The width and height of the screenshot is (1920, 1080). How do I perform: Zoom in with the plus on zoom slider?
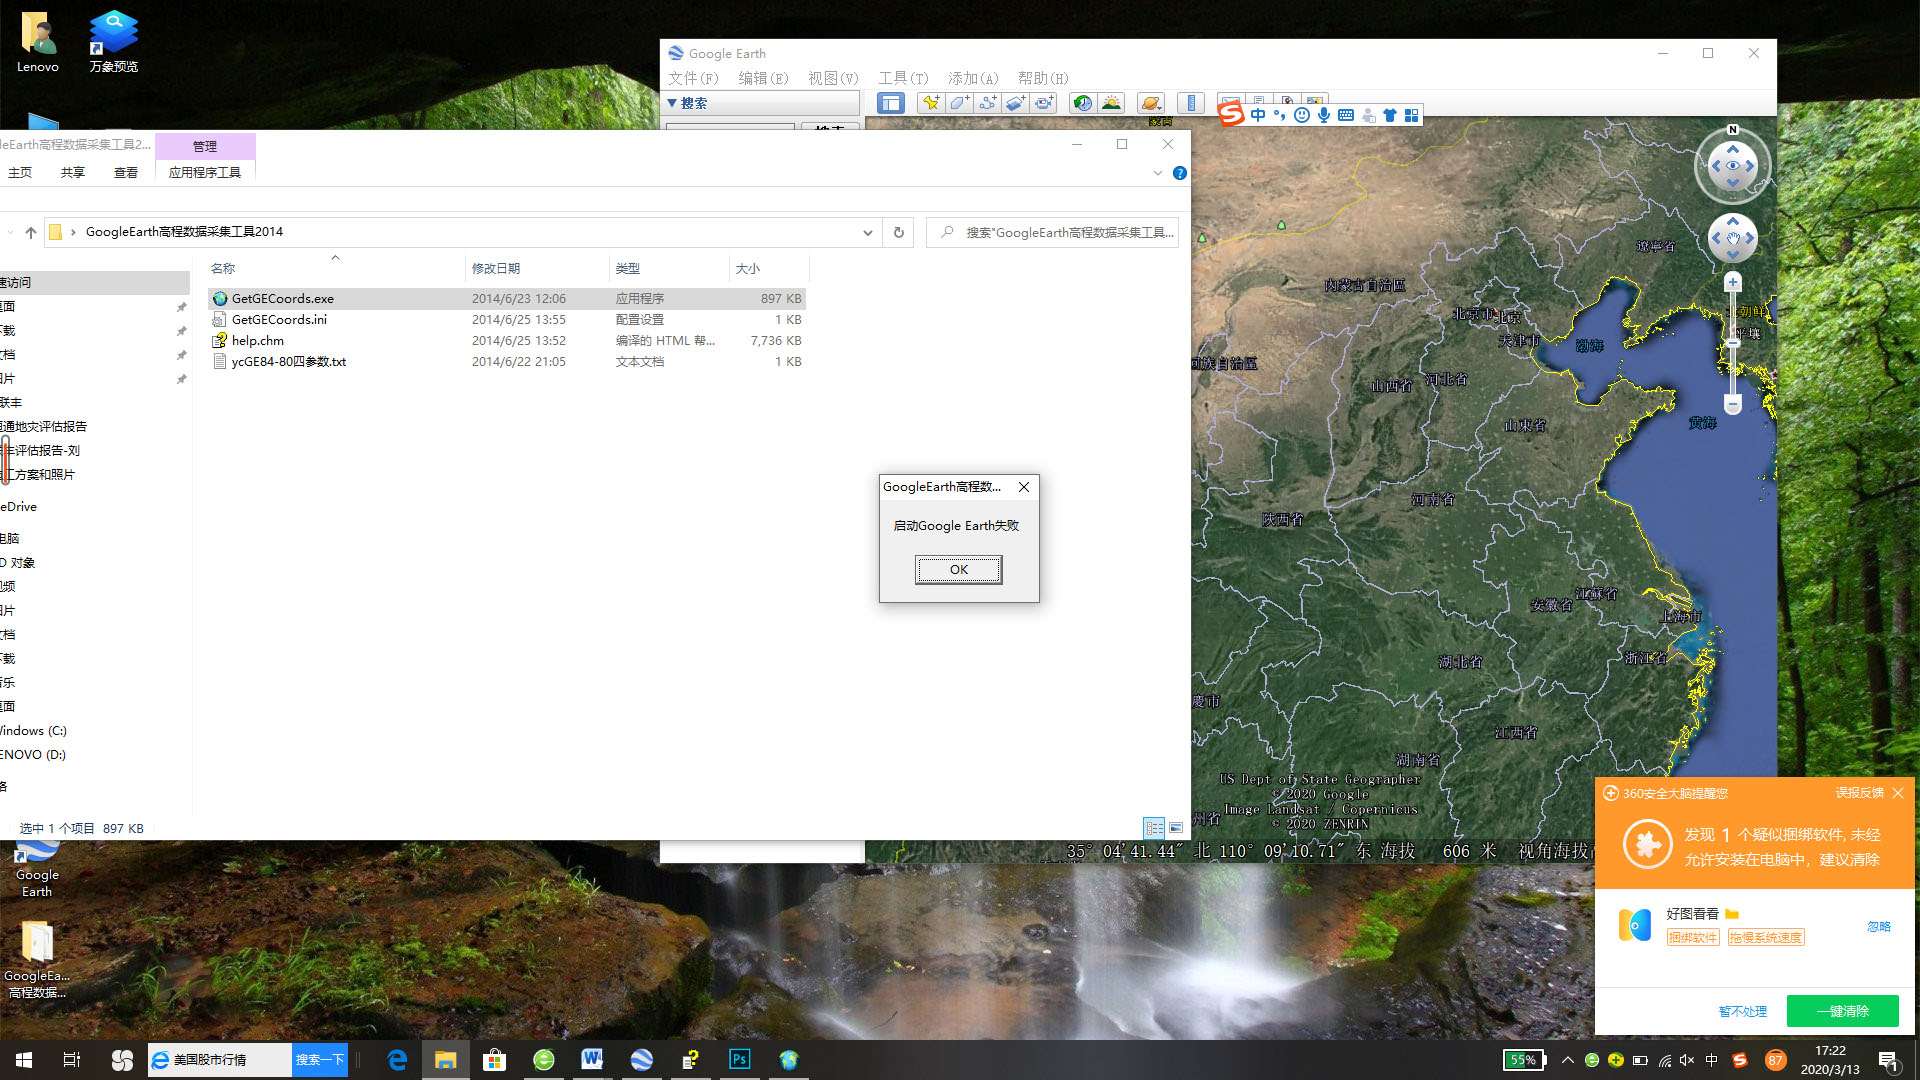coord(1733,283)
